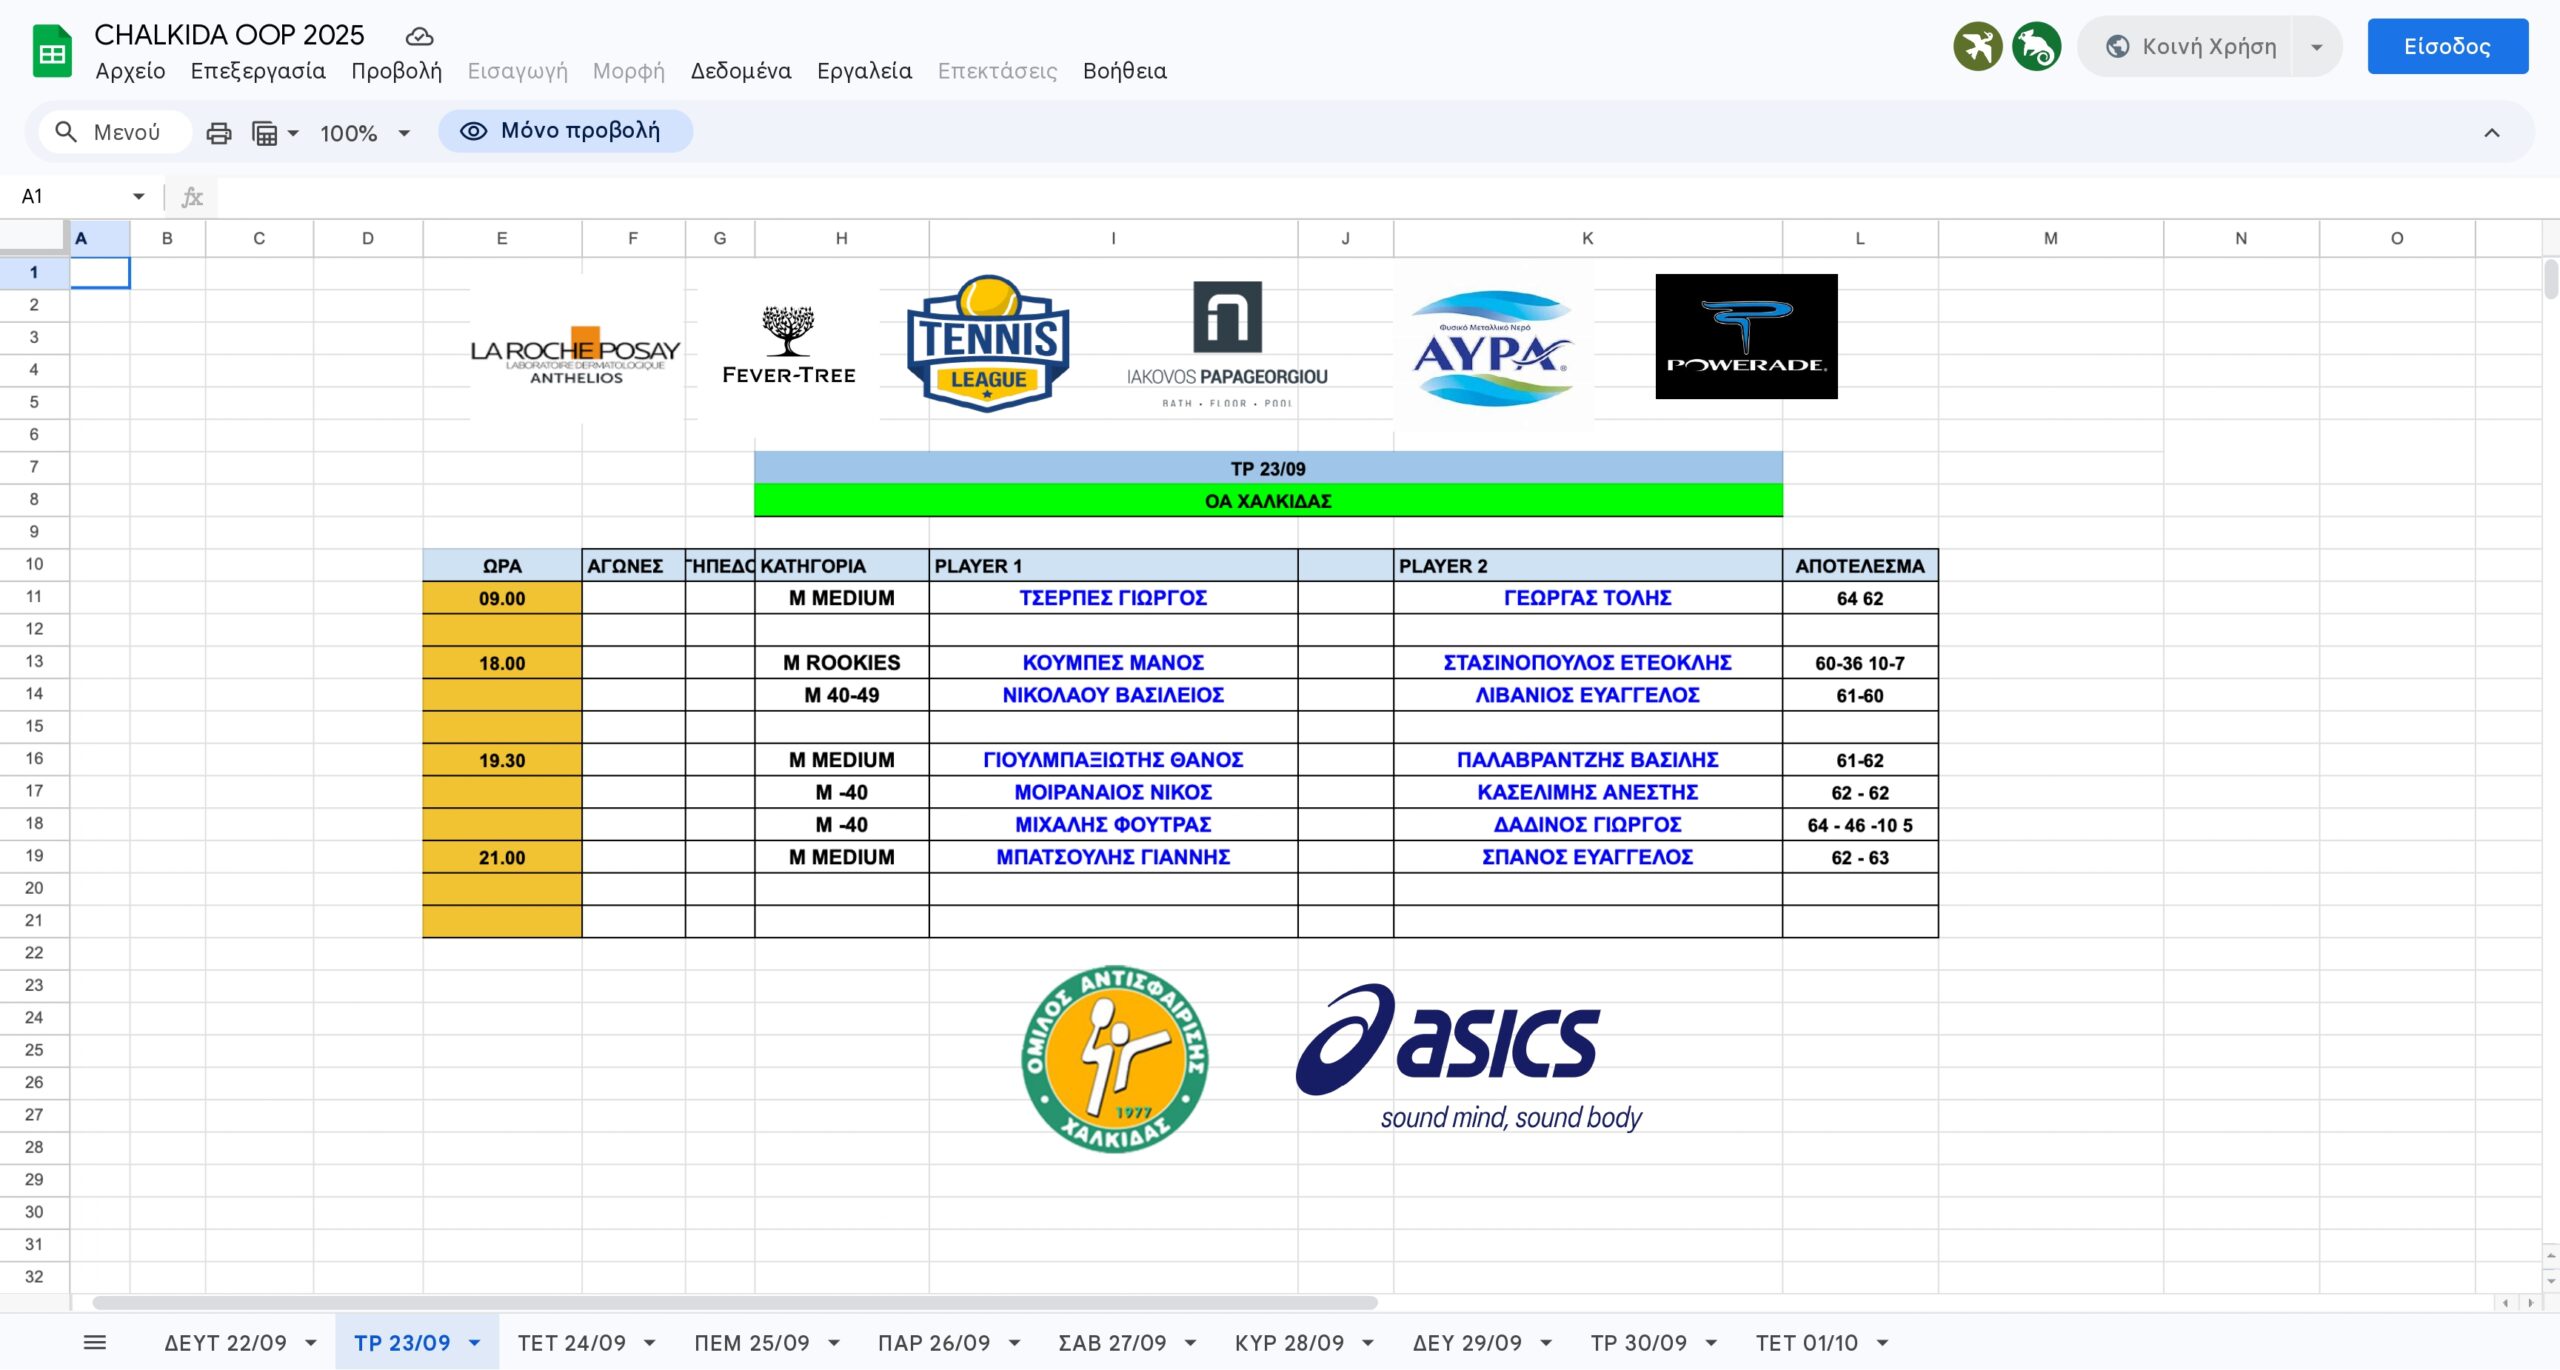
Task: Select the ASICS logo image
Action: pyautogui.click(x=1470, y=1056)
